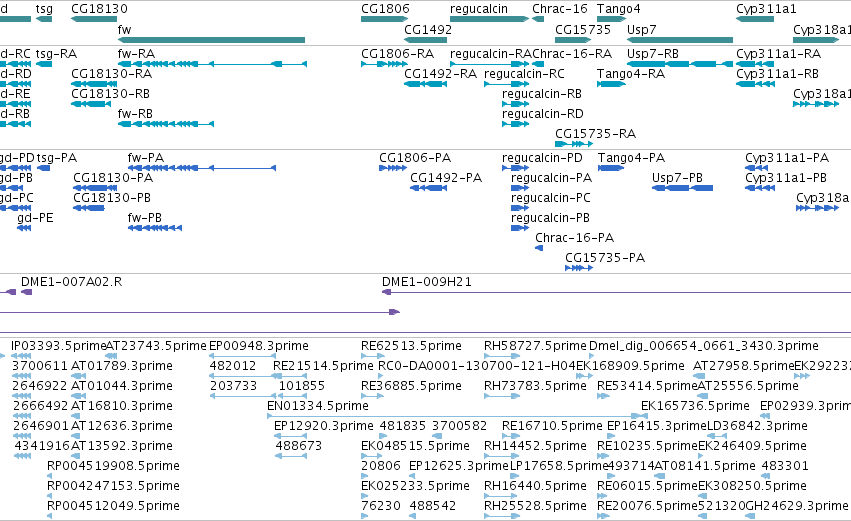Select the Cyp311a1-RA transcript label
851x521 pixels.
(x=778, y=54)
